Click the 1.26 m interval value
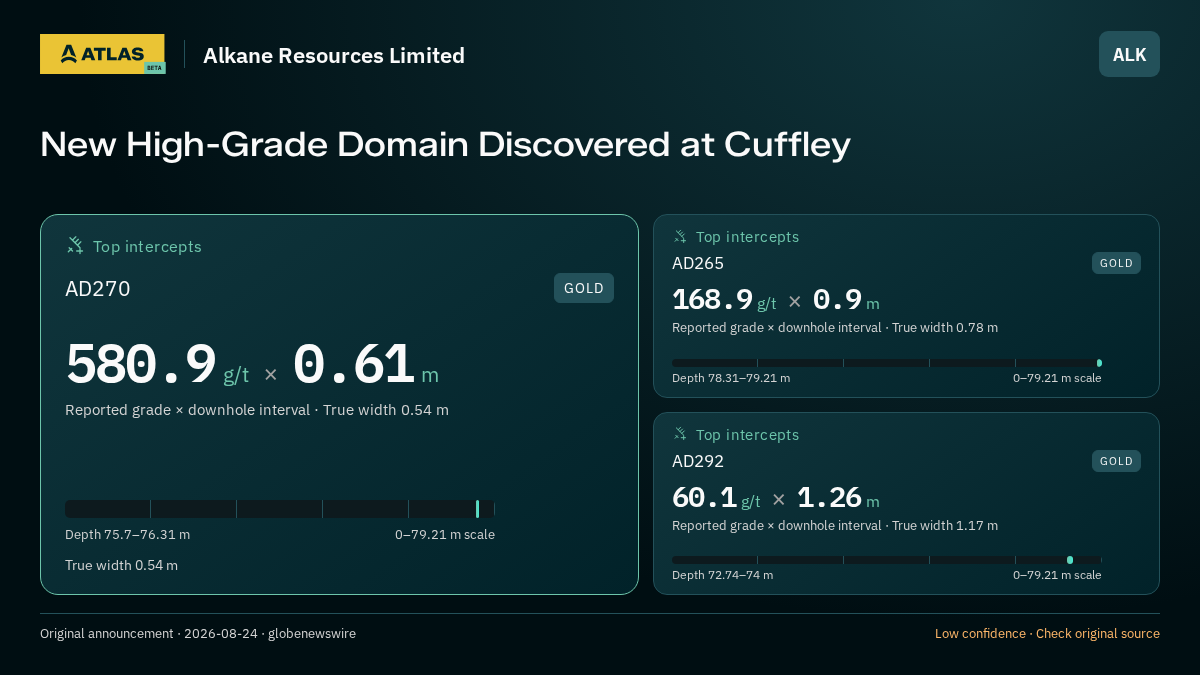 pyautogui.click(x=838, y=497)
